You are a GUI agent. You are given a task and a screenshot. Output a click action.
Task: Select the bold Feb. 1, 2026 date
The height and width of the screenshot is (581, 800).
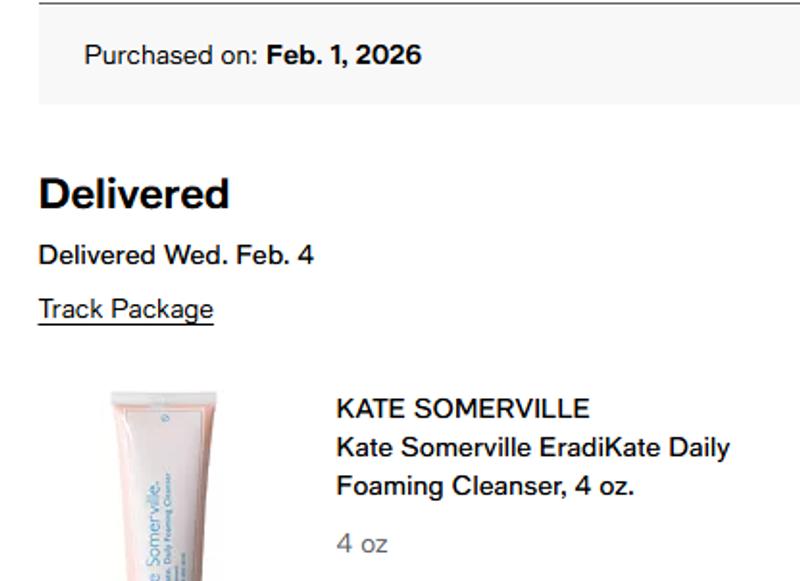click(343, 55)
